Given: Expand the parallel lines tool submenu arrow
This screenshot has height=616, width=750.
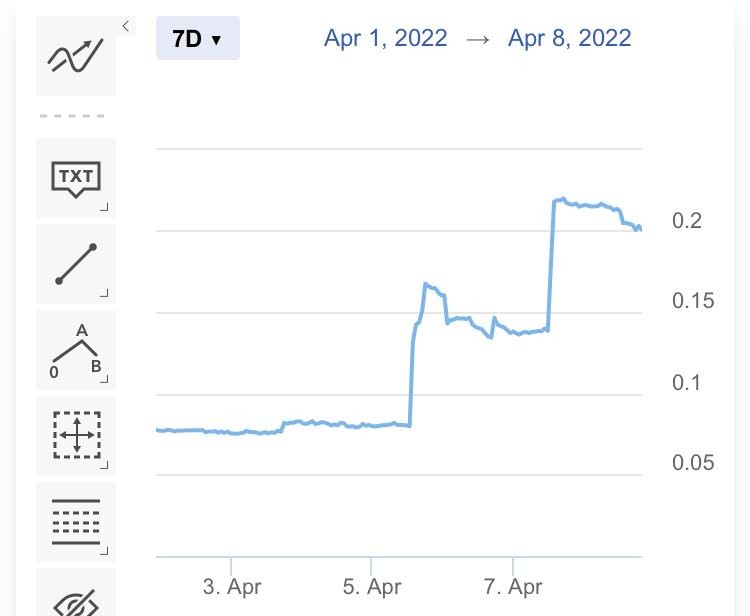Looking at the screenshot, I should (x=104, y=550).
